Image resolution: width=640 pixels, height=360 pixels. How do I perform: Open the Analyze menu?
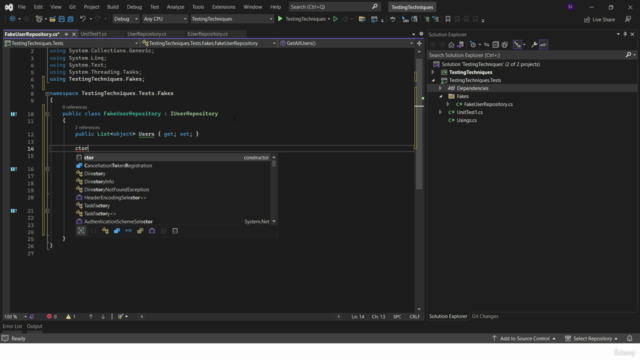[x=176, y=7]
